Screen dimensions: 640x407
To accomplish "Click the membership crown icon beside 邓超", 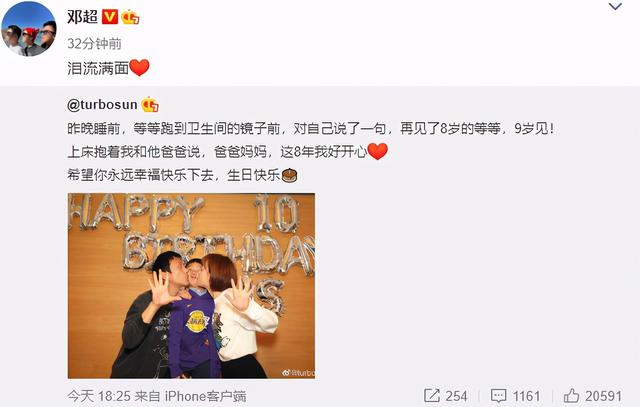I will [130, 17].
